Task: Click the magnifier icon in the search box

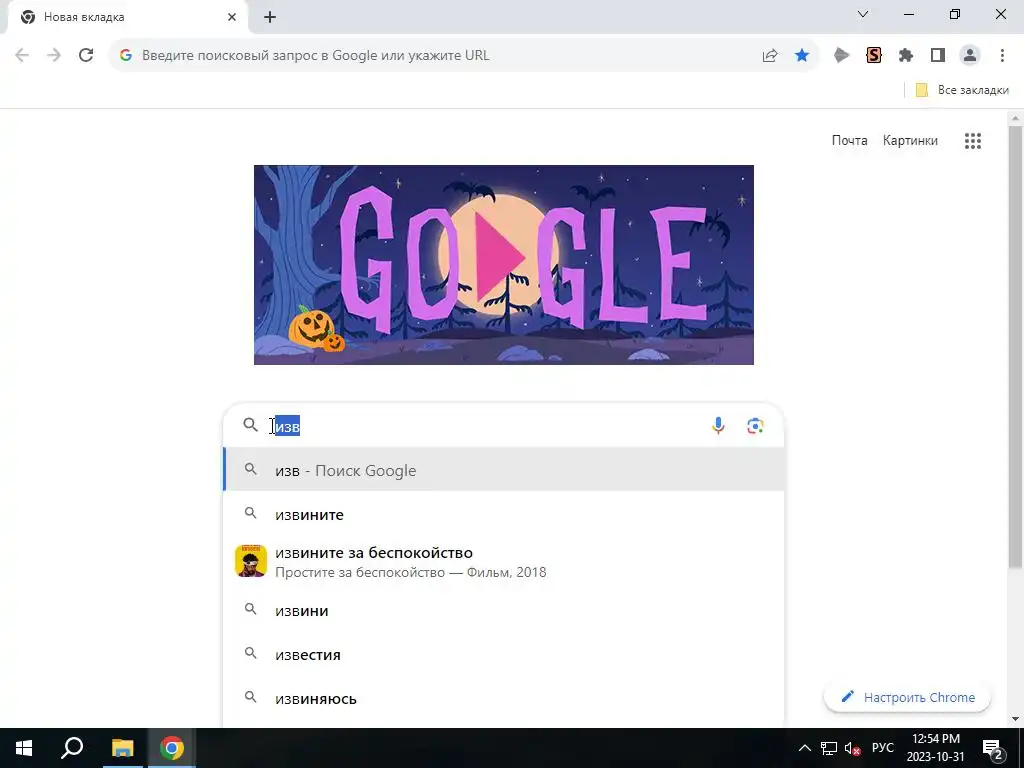Action: tap(250, 425)
